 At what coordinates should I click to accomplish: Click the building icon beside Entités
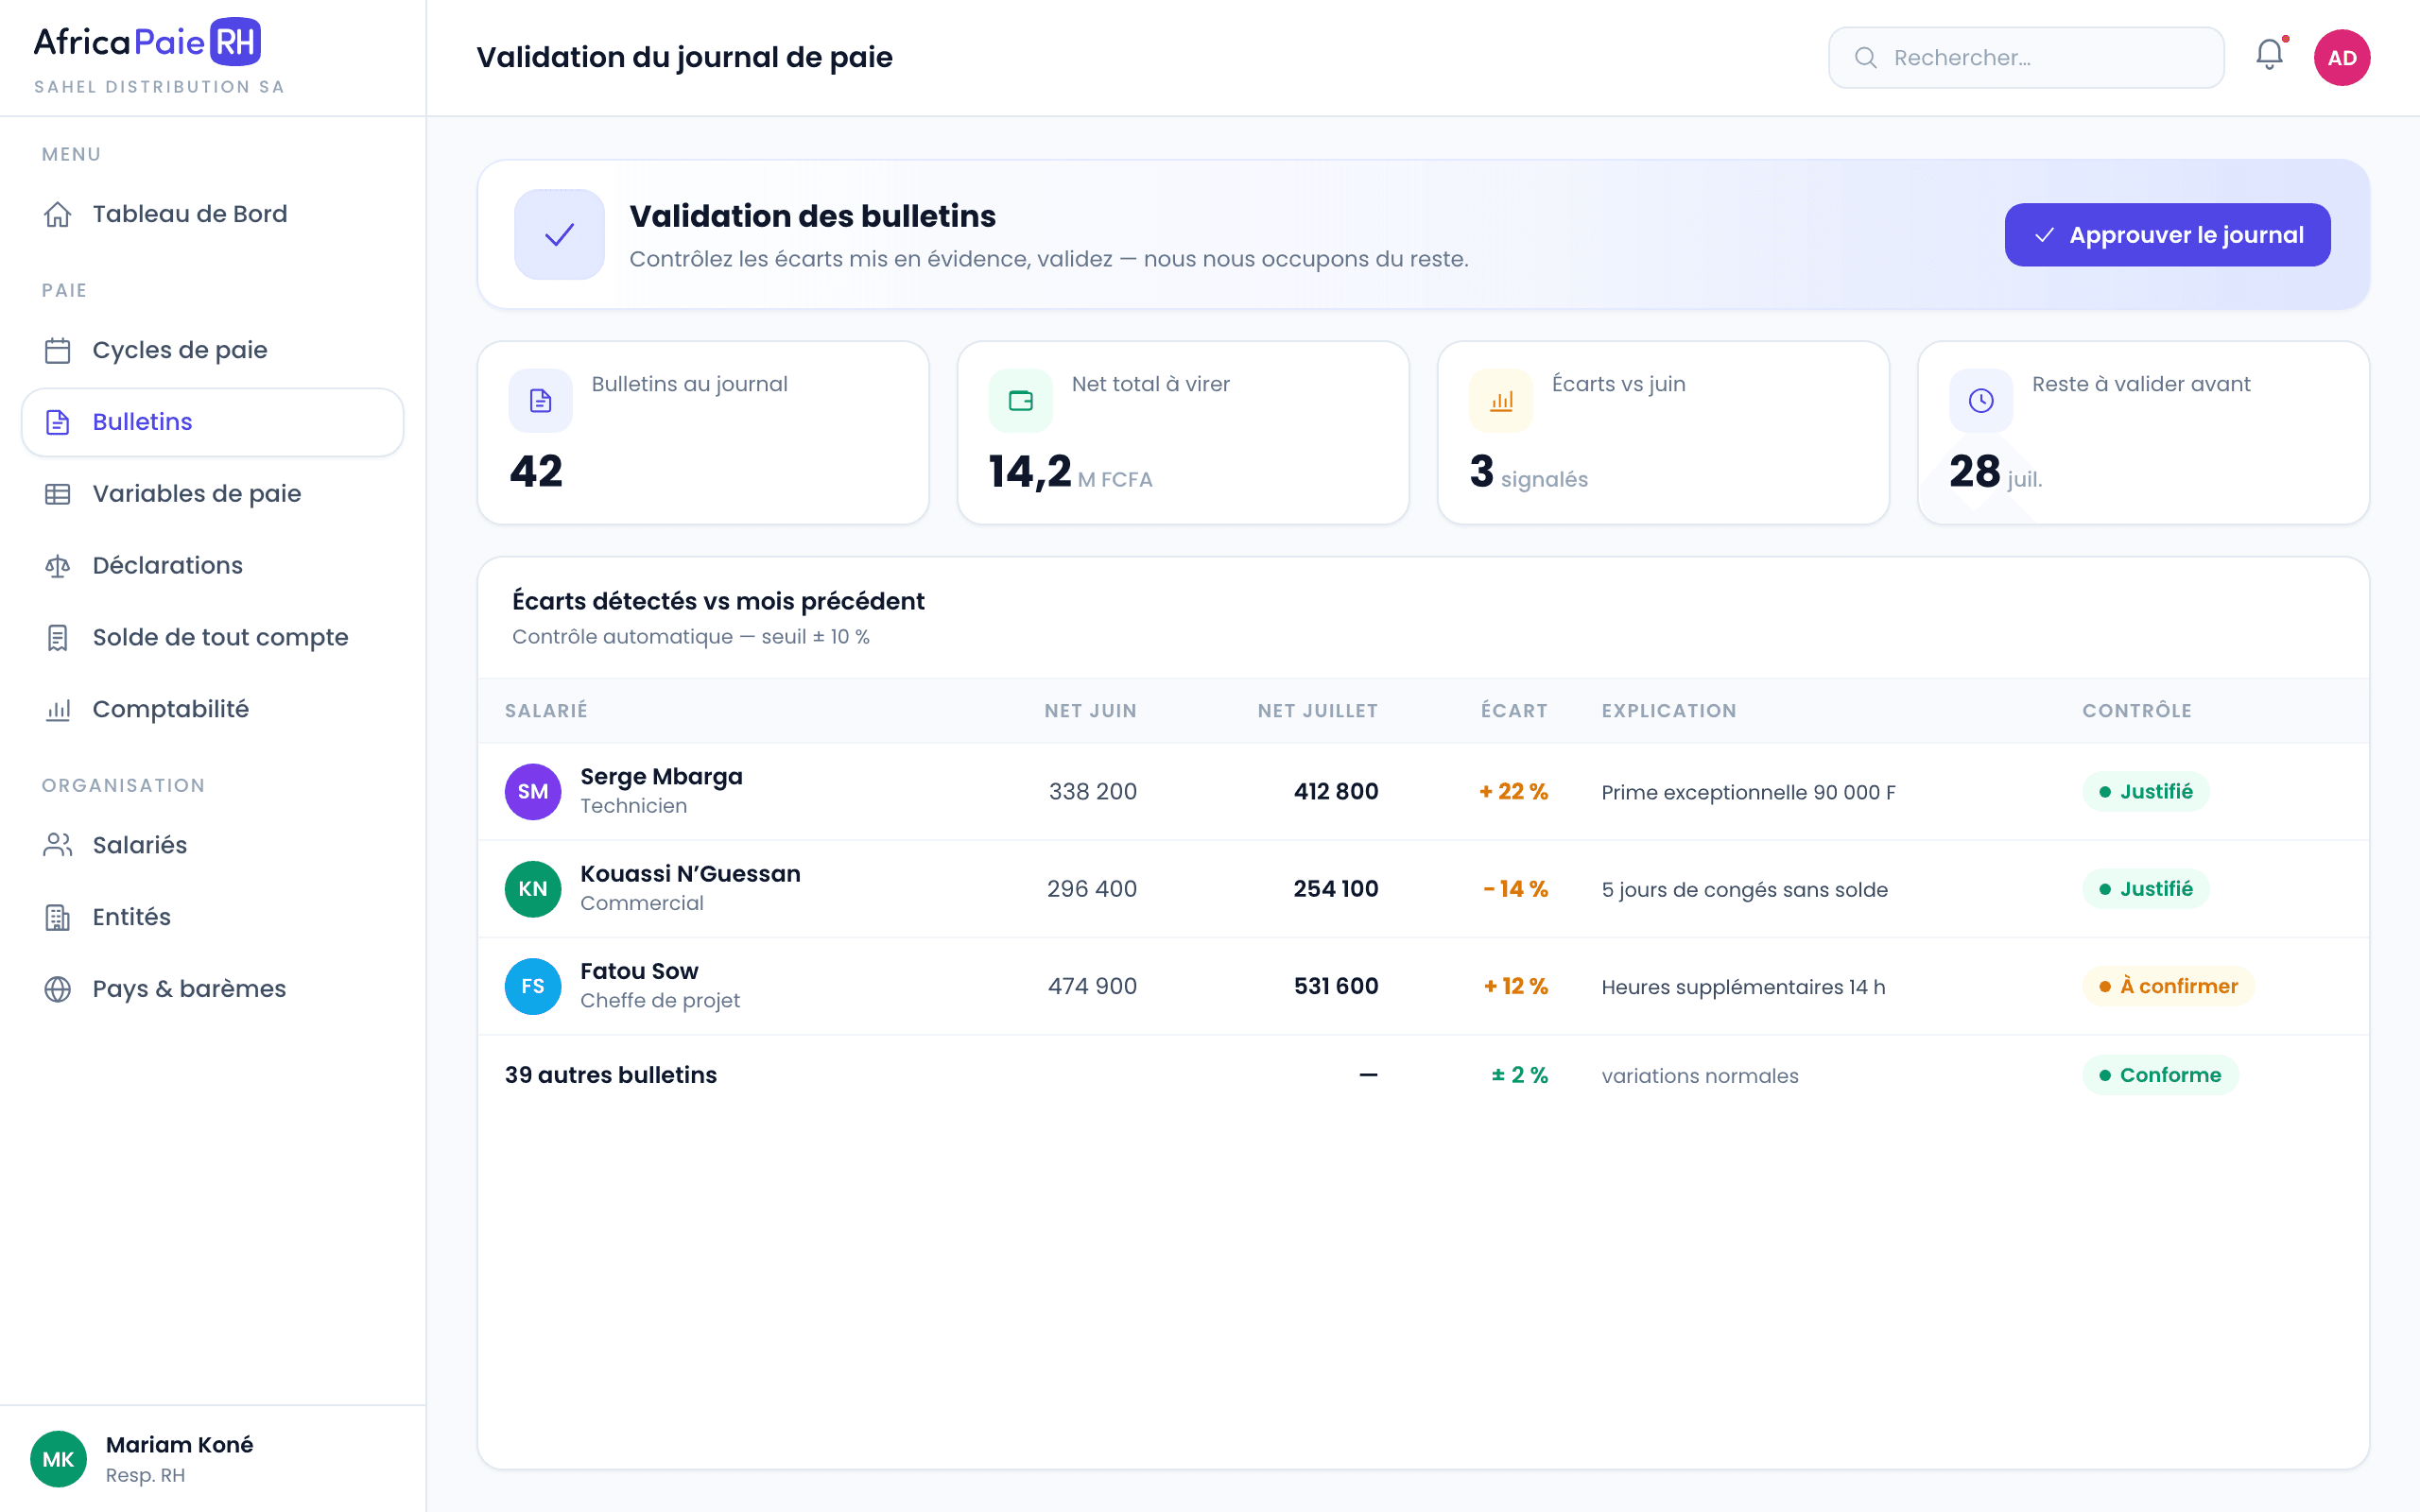click(58, 917)
